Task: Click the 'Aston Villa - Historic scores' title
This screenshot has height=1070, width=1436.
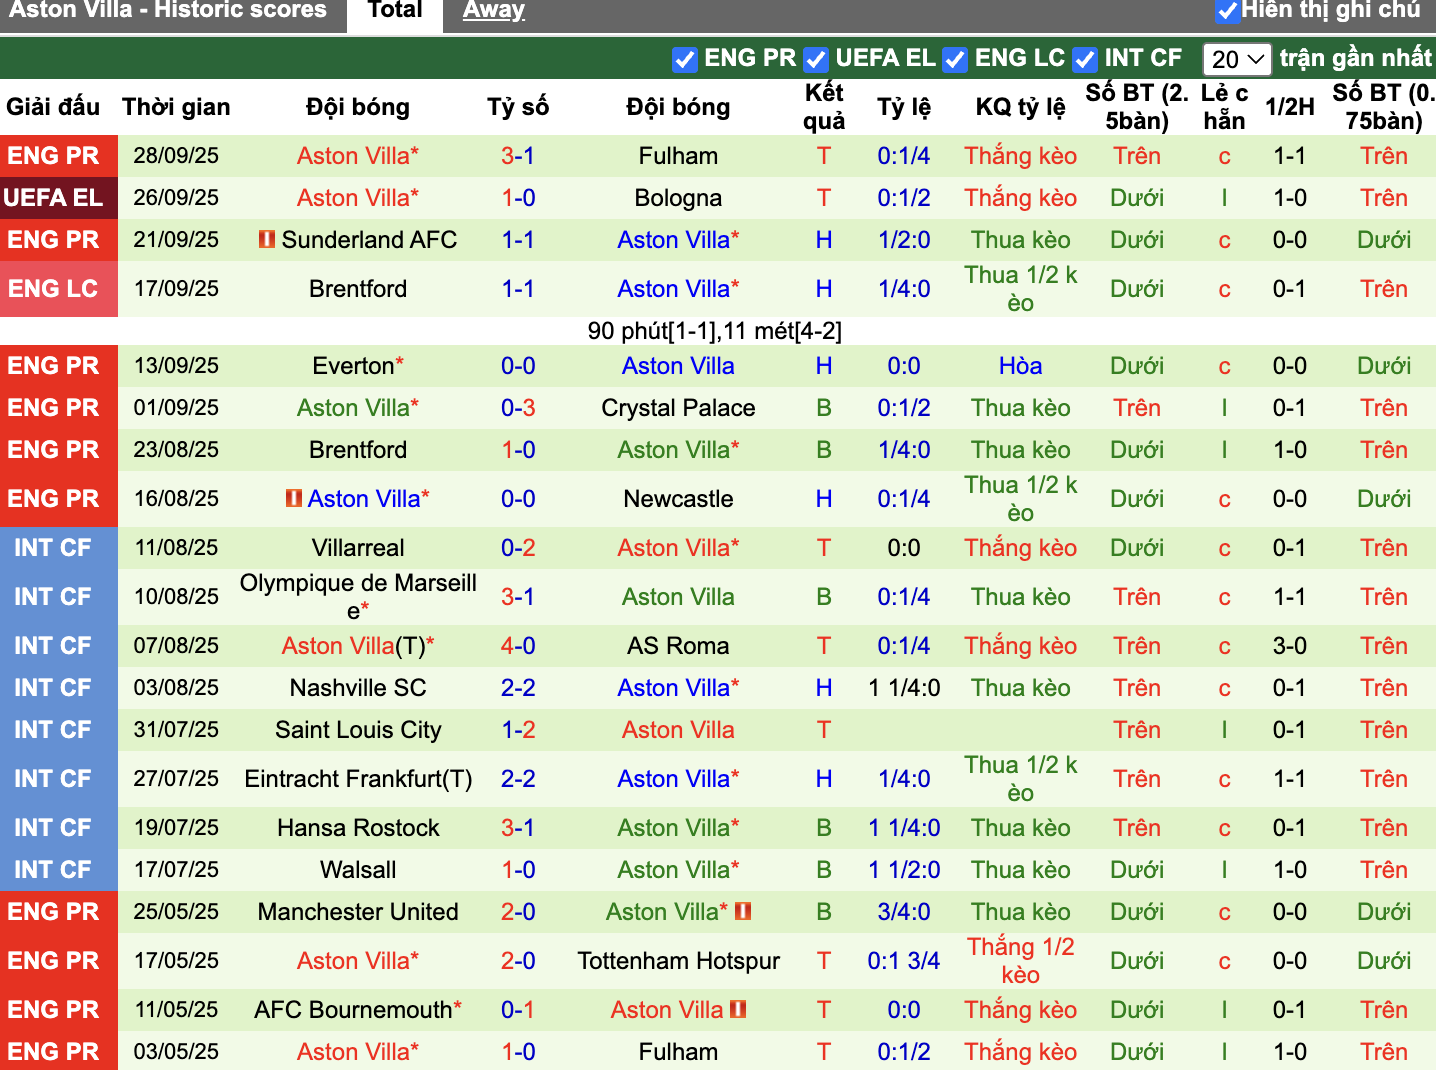Action: [x=168, y=11]
